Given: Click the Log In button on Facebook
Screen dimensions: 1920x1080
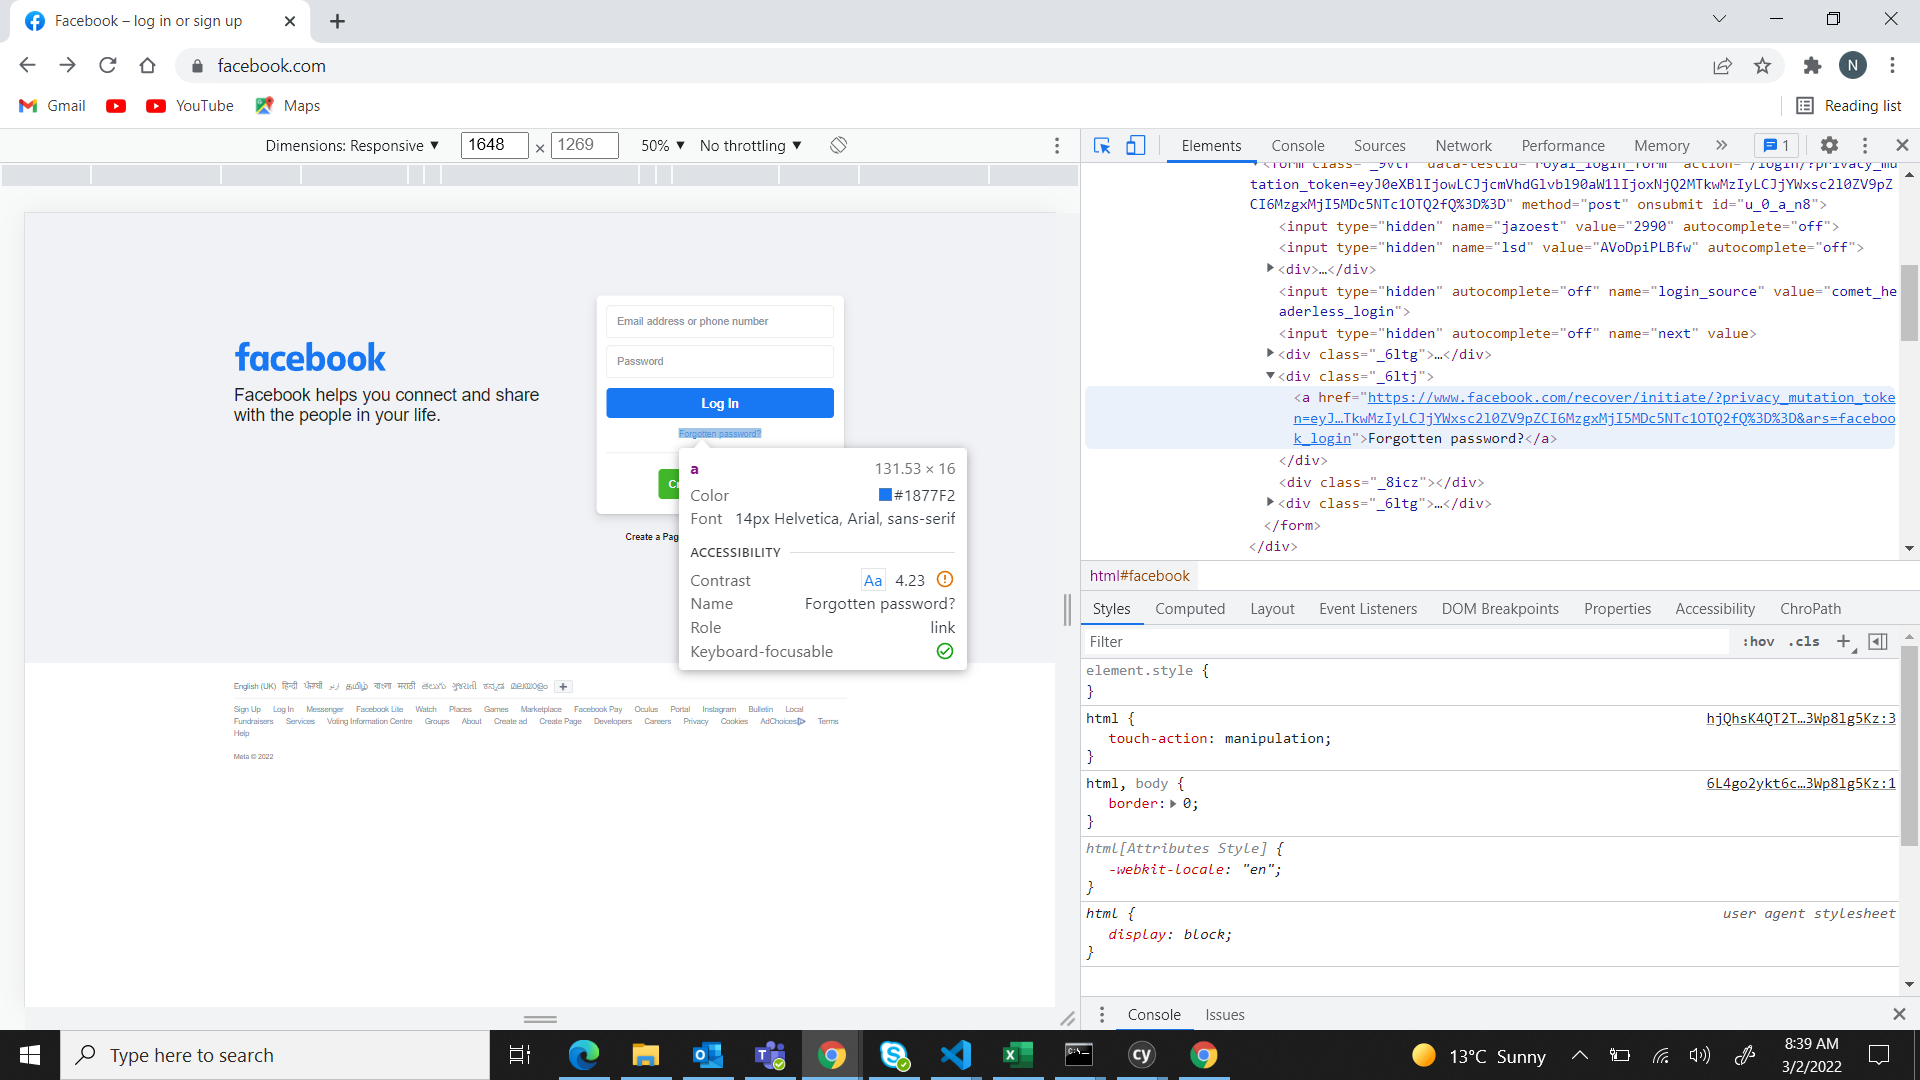Looking at the screenshot, I should (720, 402).
